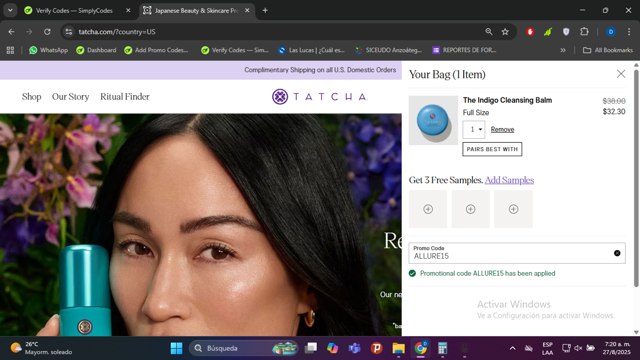Viewport: 640px width, 360px height.
Task: Open the REPORTES DE FOR bookmark
Action: (464, 50)
